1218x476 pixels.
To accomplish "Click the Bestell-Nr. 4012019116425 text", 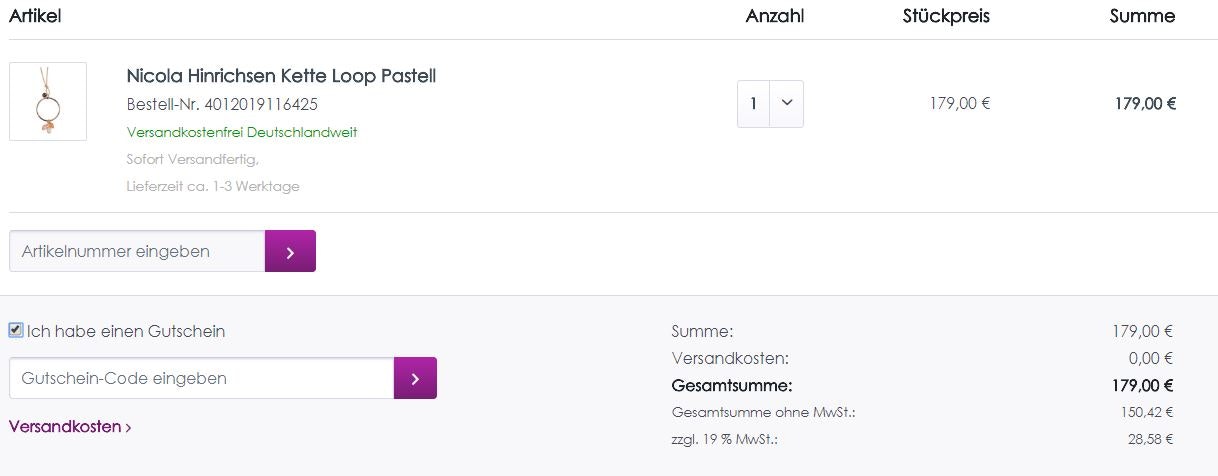I will click(223, 104).
